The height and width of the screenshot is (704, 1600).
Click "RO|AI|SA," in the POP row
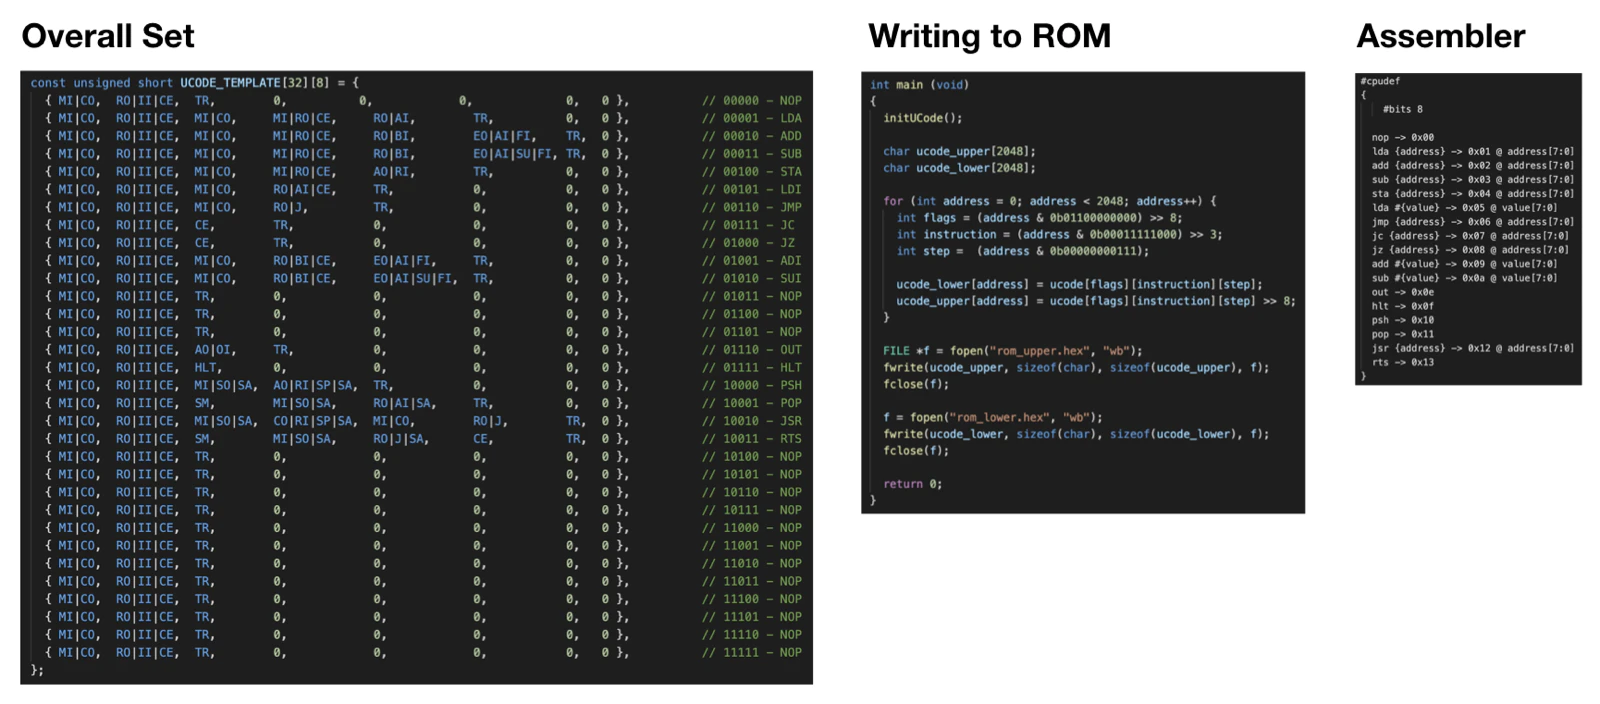coord(405,403)
